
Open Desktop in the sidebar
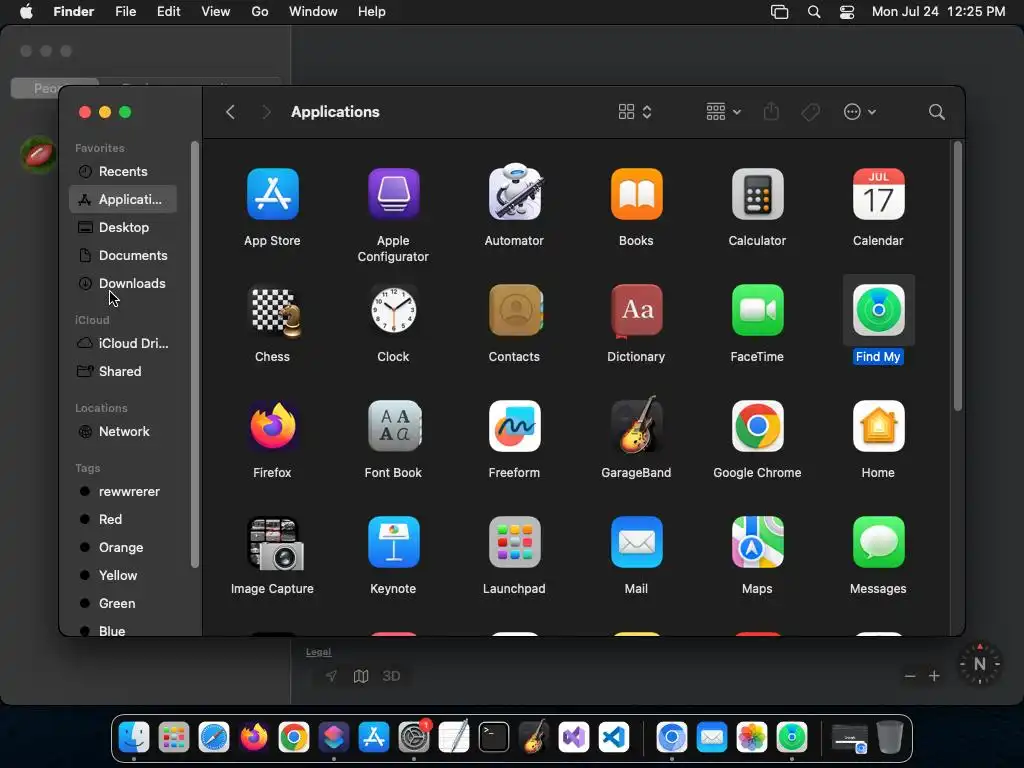click(x=123, y=228)
